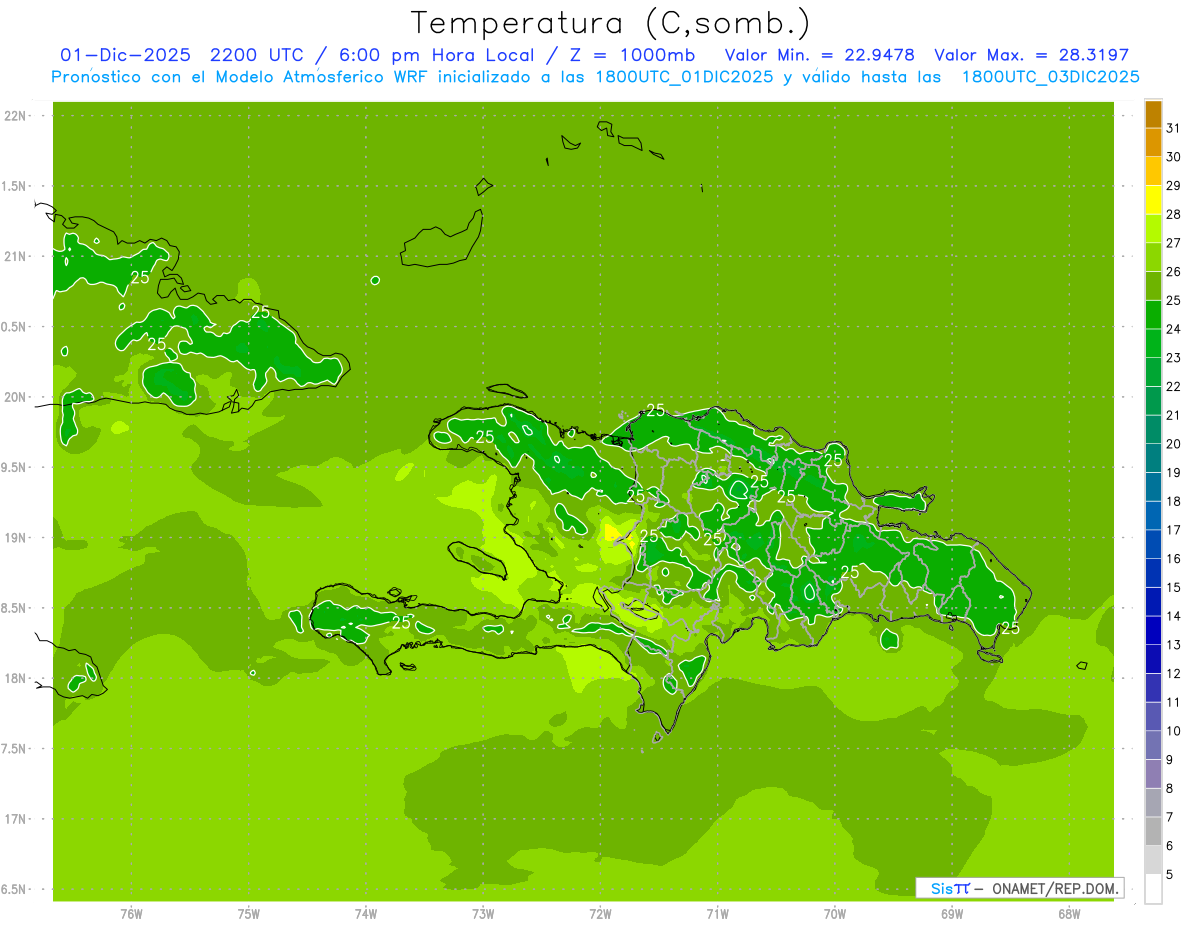Click 'Valor Max. = 28.3197' readout
Viewport: 1200px width, 927px height.
(1031, 55)
